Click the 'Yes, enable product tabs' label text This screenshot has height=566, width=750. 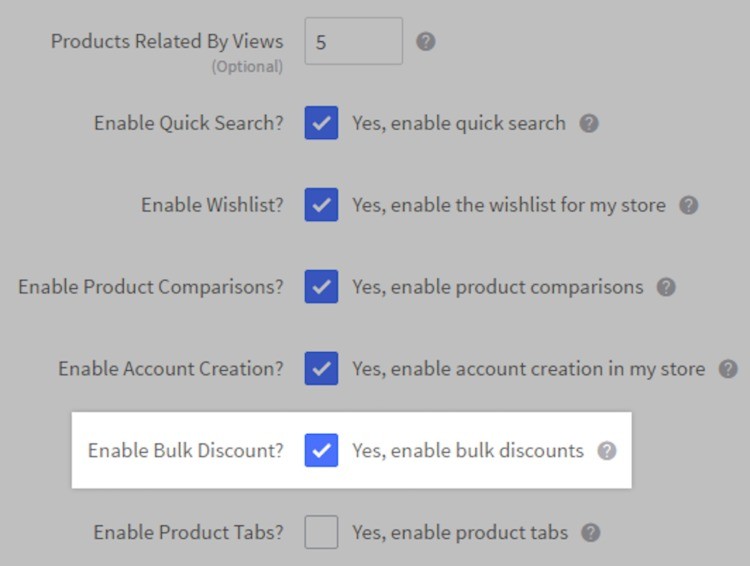tap(459, 532)
